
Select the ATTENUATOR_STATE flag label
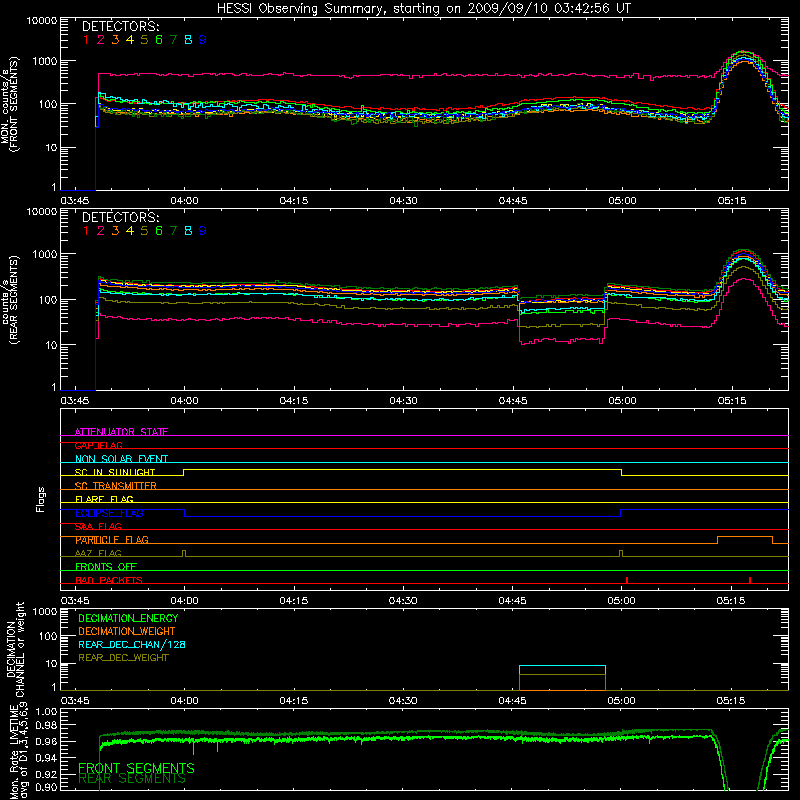coord(121,432)
